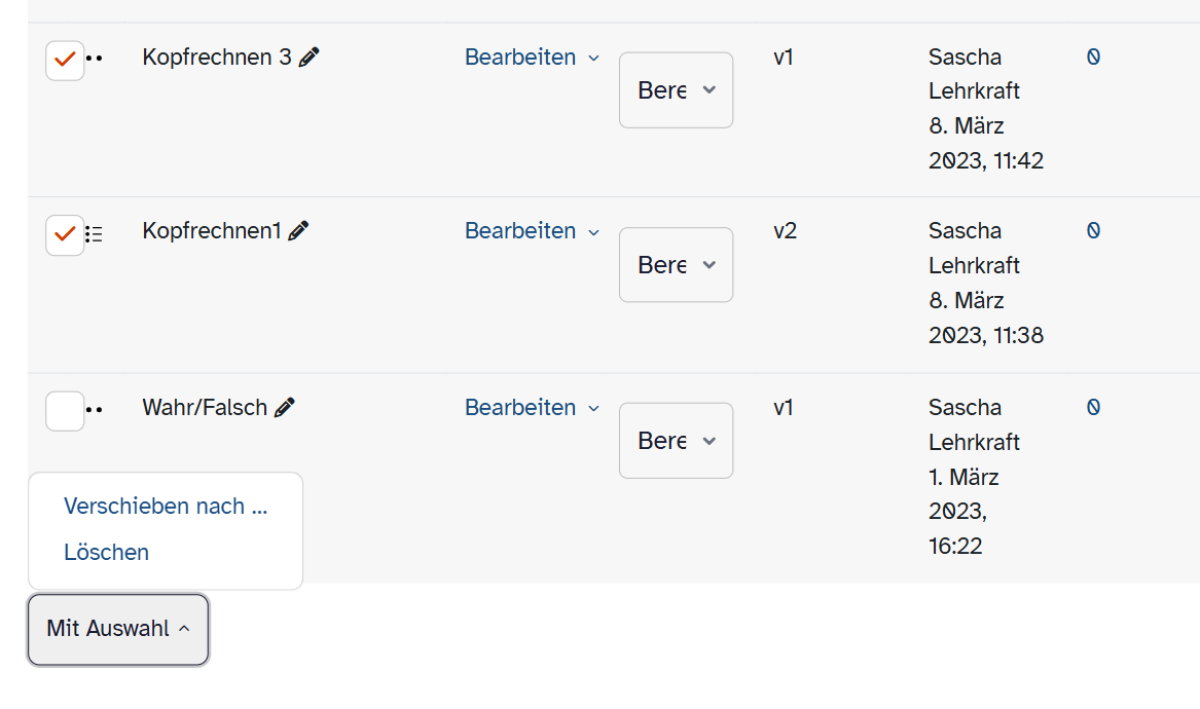This screenshot has width=1200, height=709.
Task: Uncheck the Kopfrechnen1 checkbox
Action: (65, 235)
